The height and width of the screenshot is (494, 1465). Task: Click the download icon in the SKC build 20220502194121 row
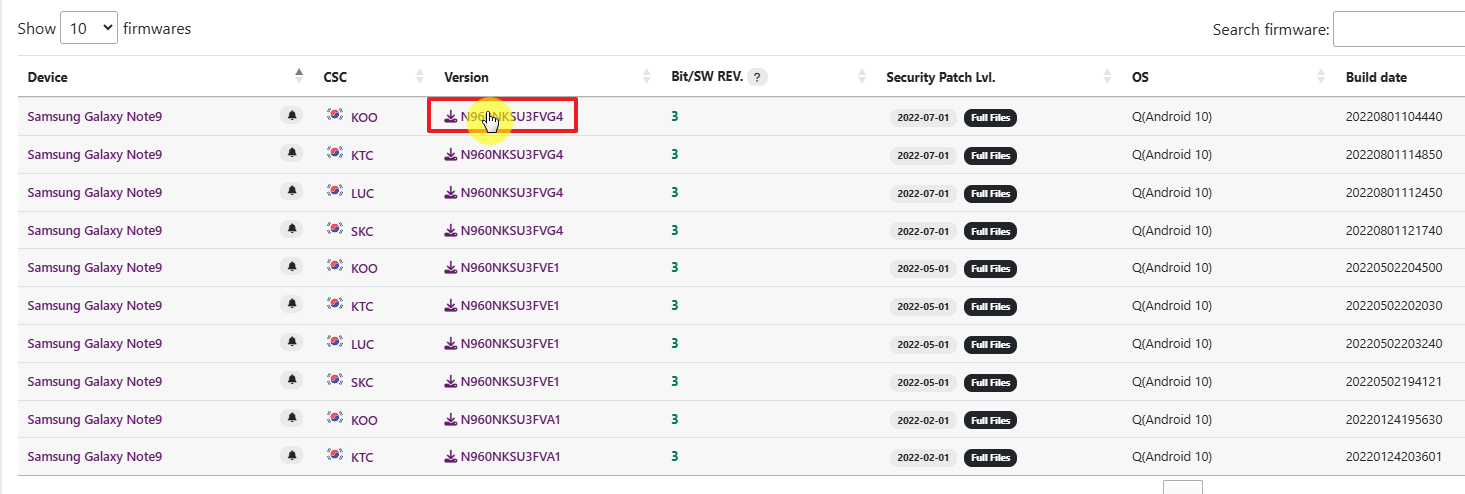(x=451, y=381)
